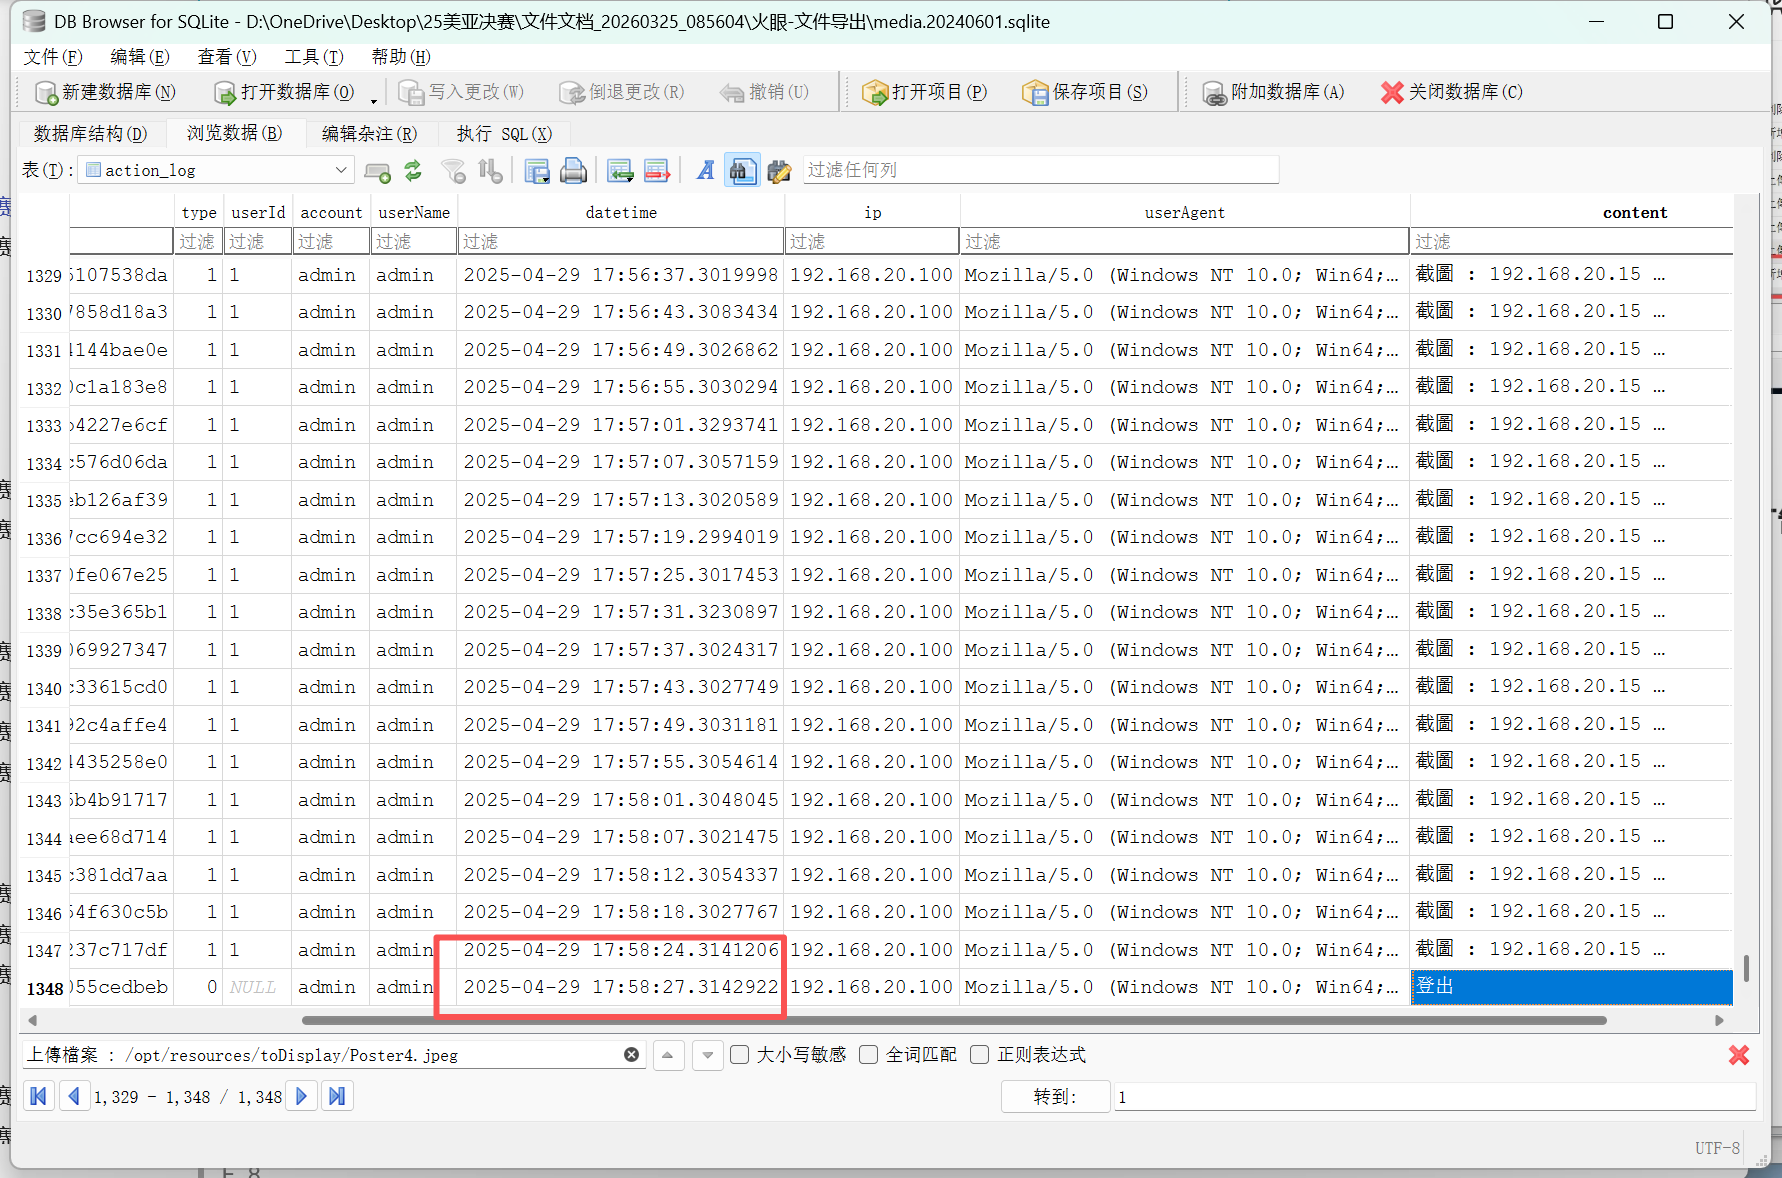This screenshot has height=1178, width=1782.
Task: Expand the Open Database dropdown arrow
Action: coord(374,99)
